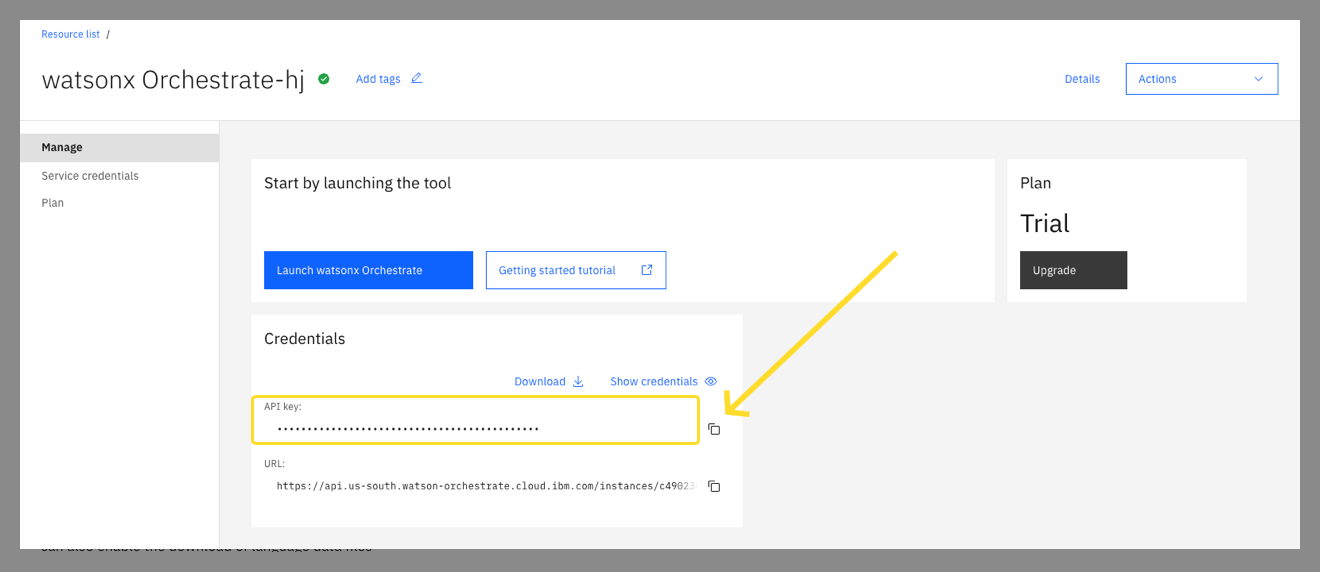Reveal credentials using the eye icon

click(711, 381)
